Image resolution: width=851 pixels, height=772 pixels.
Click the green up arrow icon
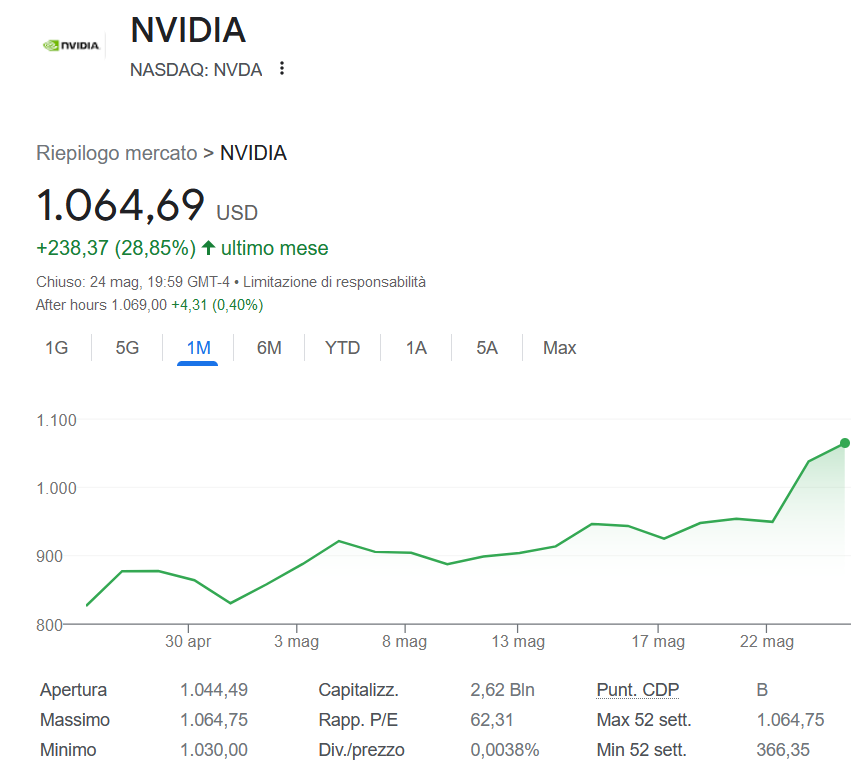pyautogui.click(x=208, y=247)
